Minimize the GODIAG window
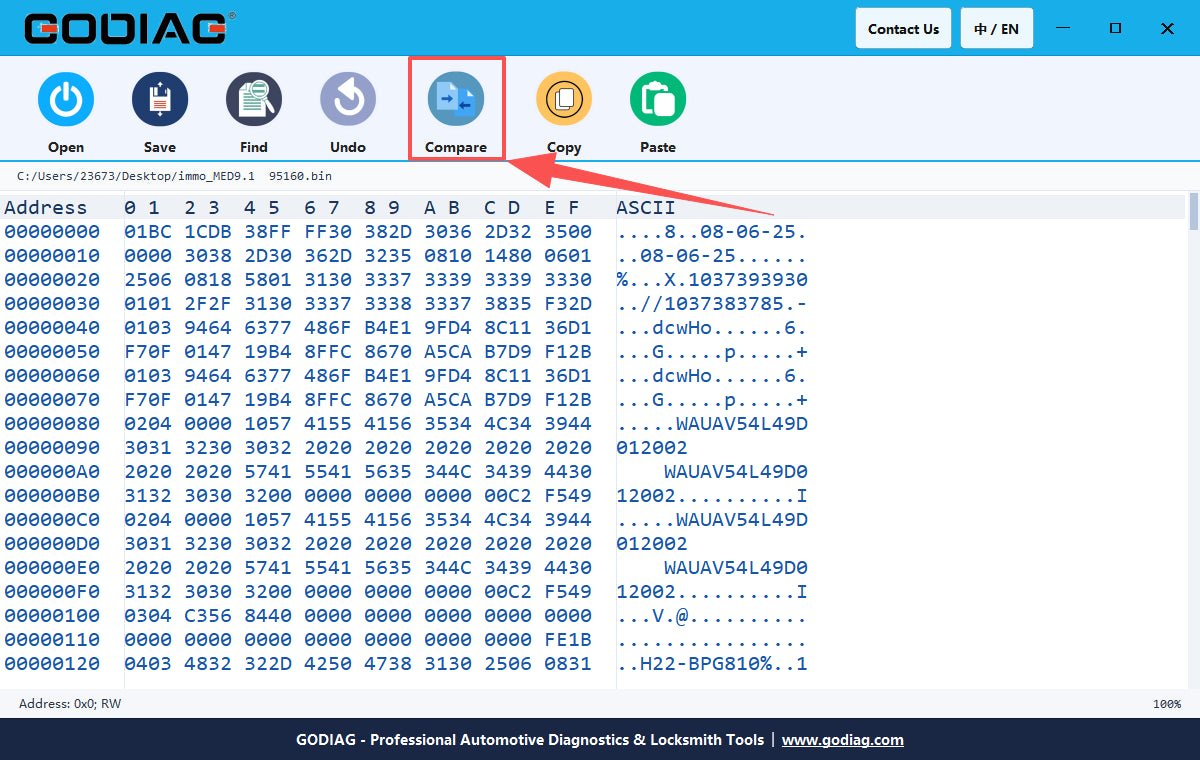The width and height of the screenshot is (1200, 760). tap(1065, 28)
